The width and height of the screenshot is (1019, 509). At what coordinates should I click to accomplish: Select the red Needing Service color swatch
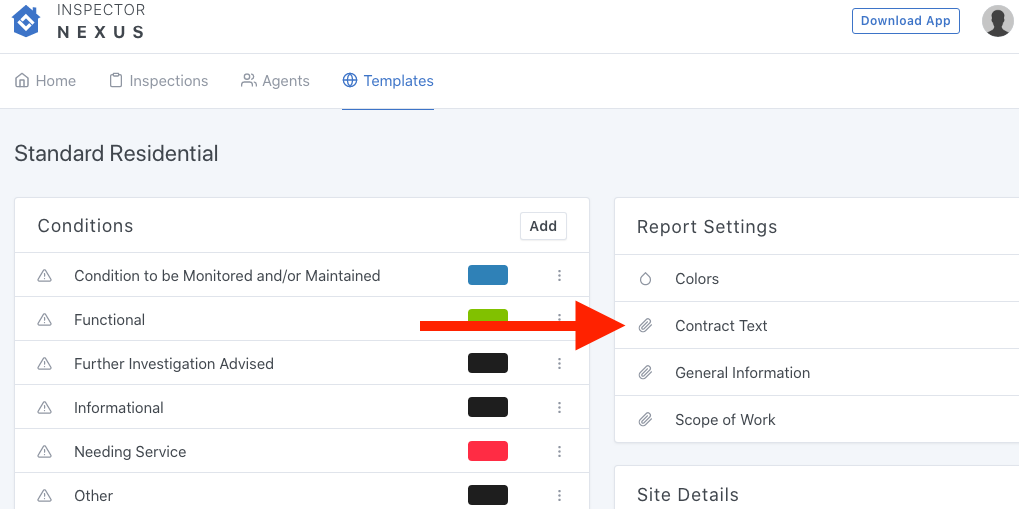pos(488,452)
